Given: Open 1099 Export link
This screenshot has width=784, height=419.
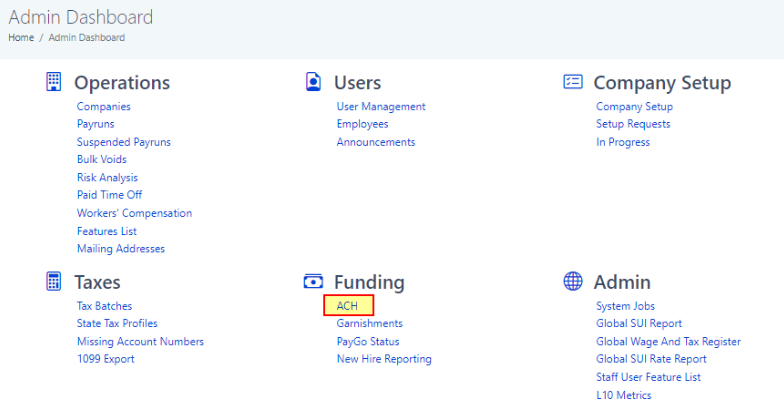Looking at the screenshot, I should pyautogui.click(x=106, y=359).
